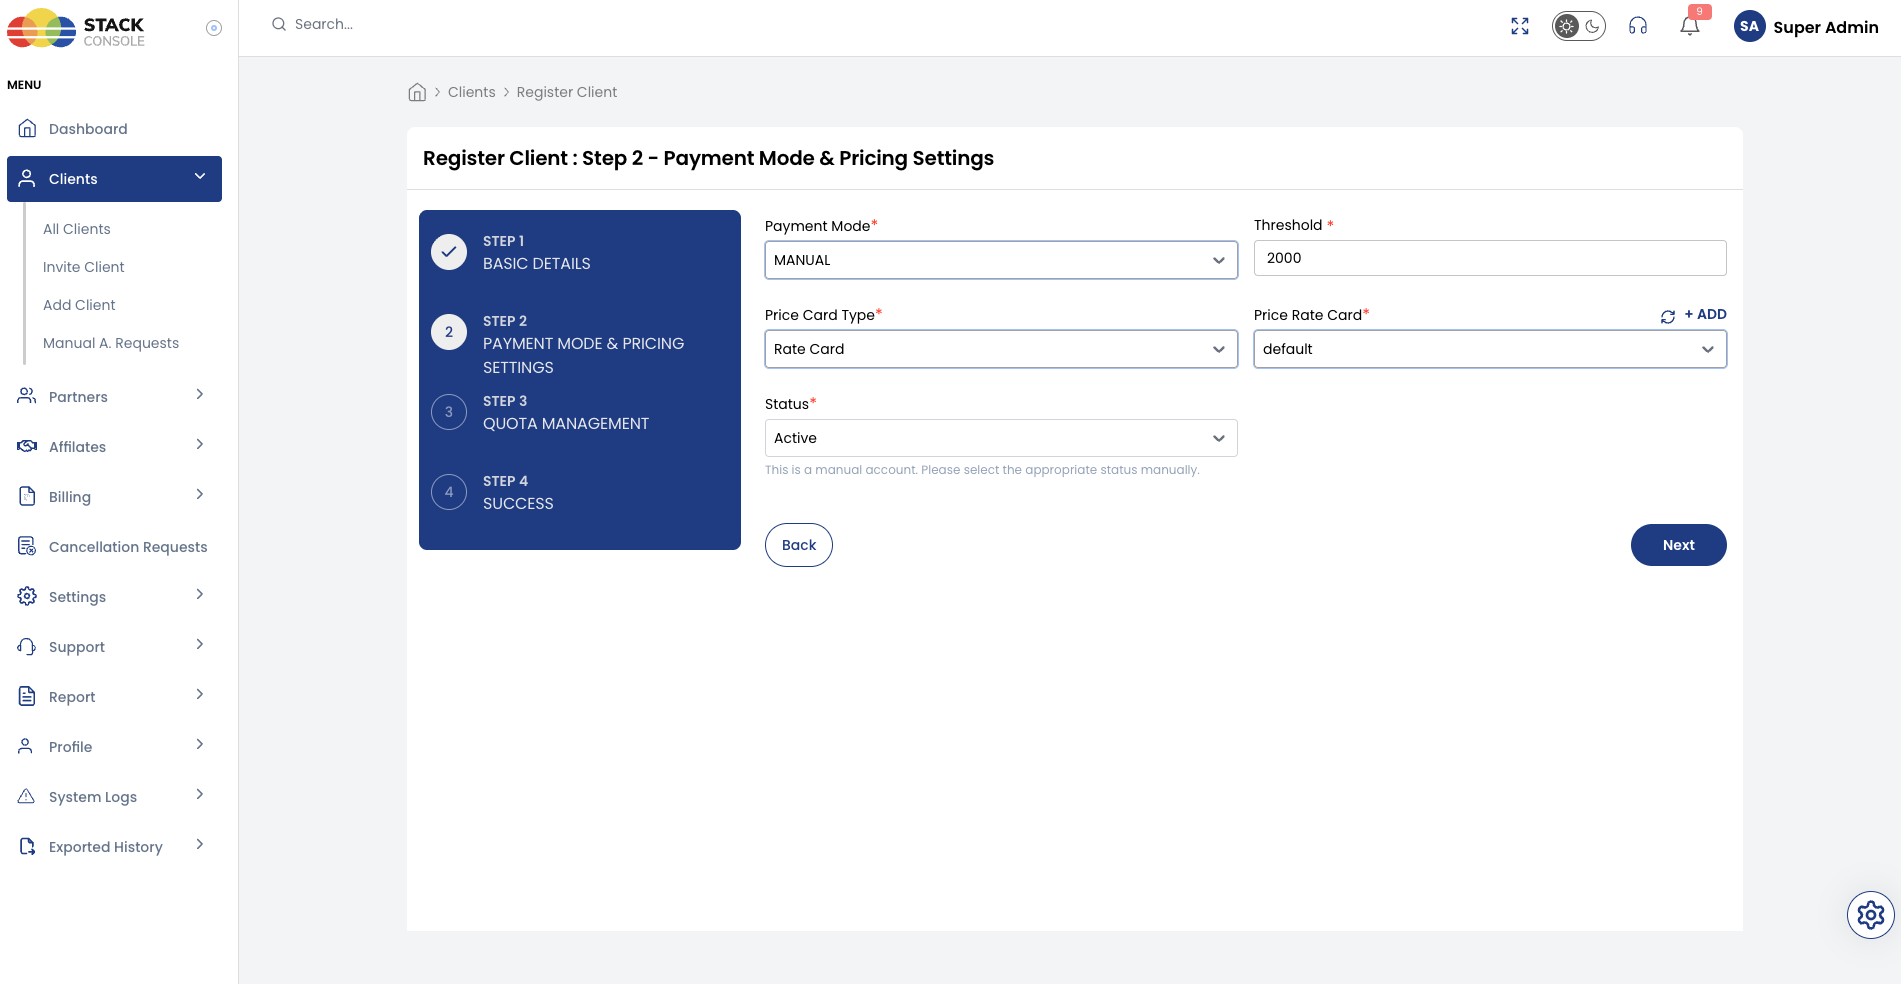
Task: Click the Billing document icon
Action: click(27, 496)
